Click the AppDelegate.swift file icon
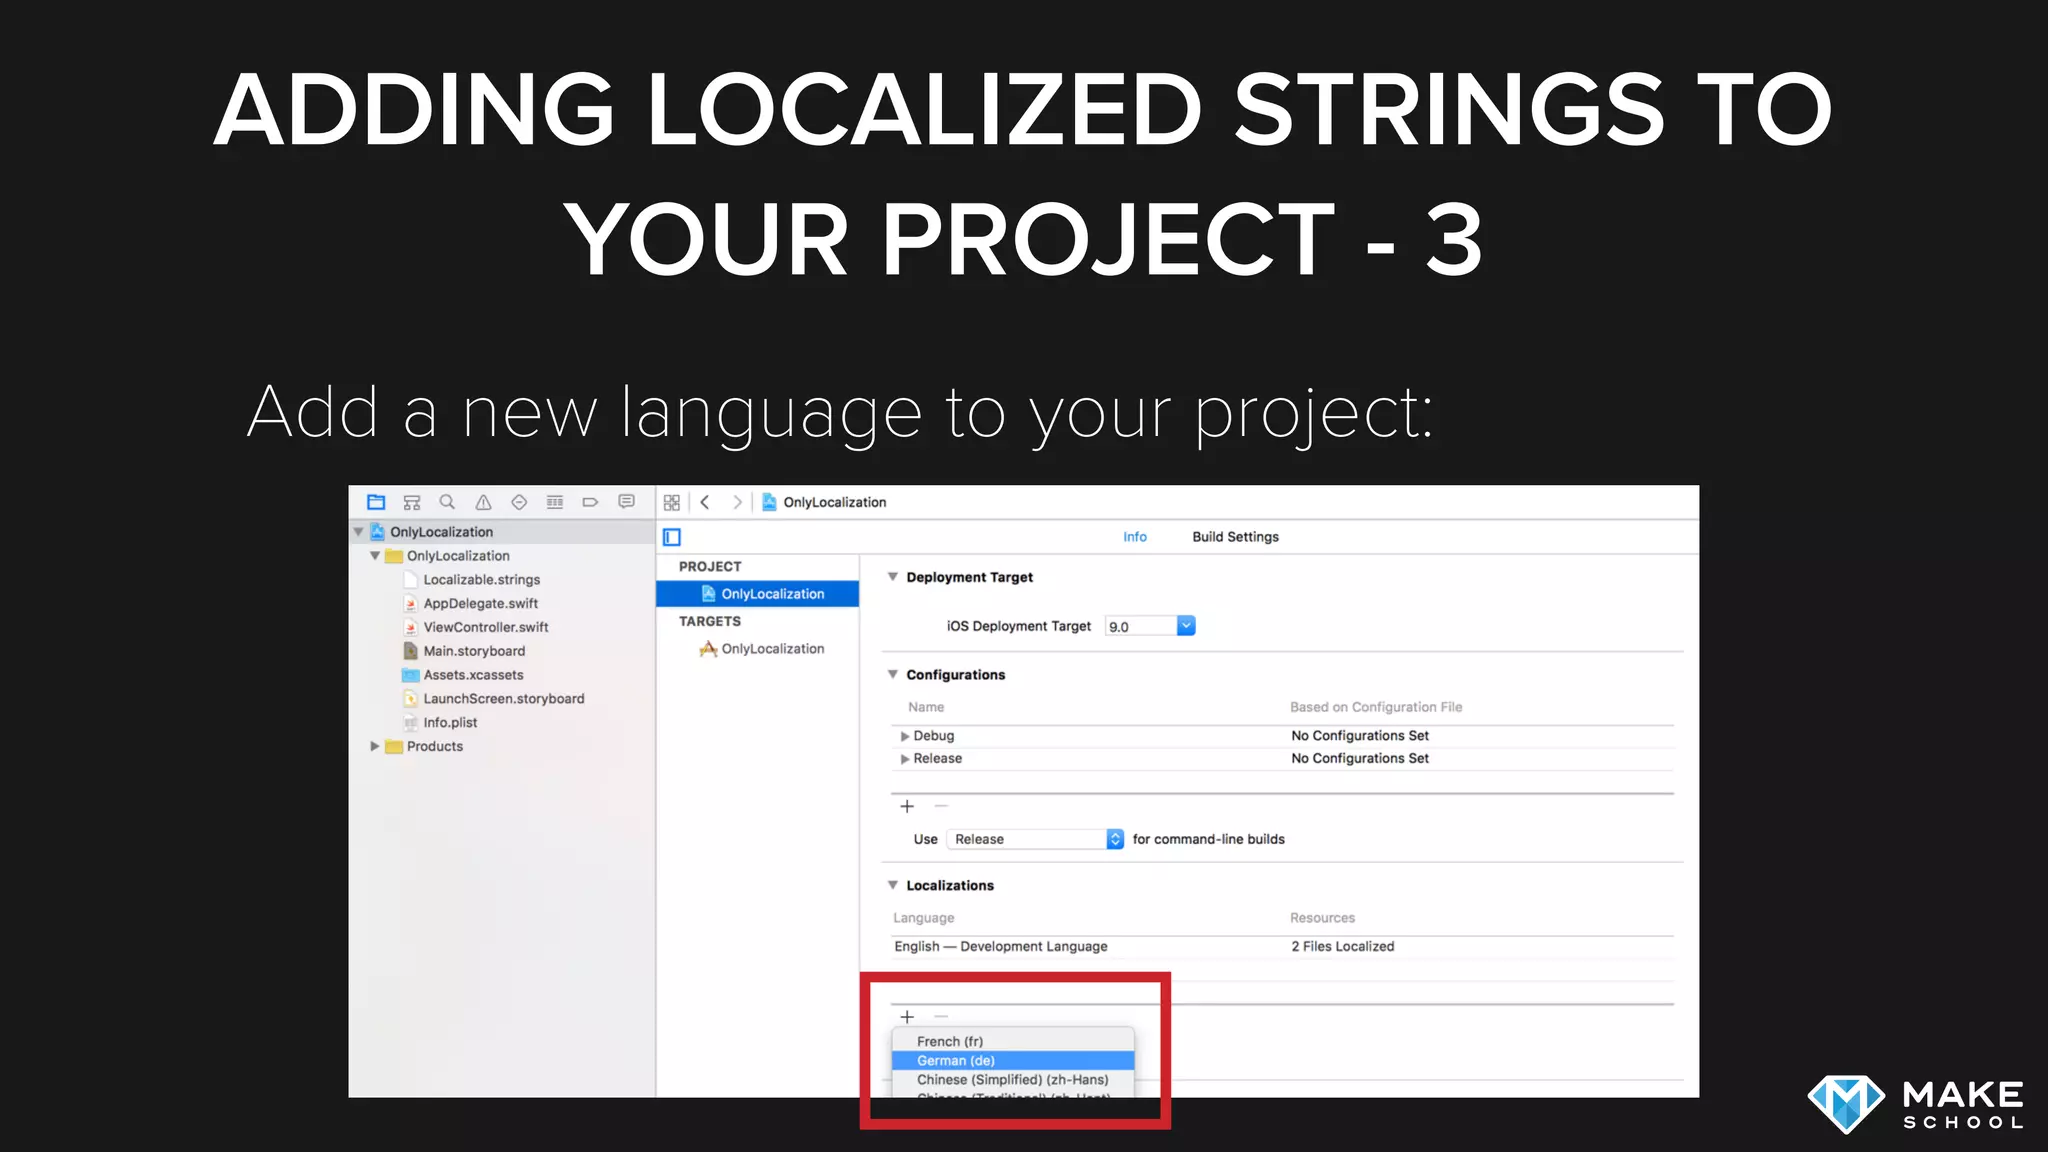Image resolution: width=2048 pixels, height=1152 pixels. (x=410, y=603)
